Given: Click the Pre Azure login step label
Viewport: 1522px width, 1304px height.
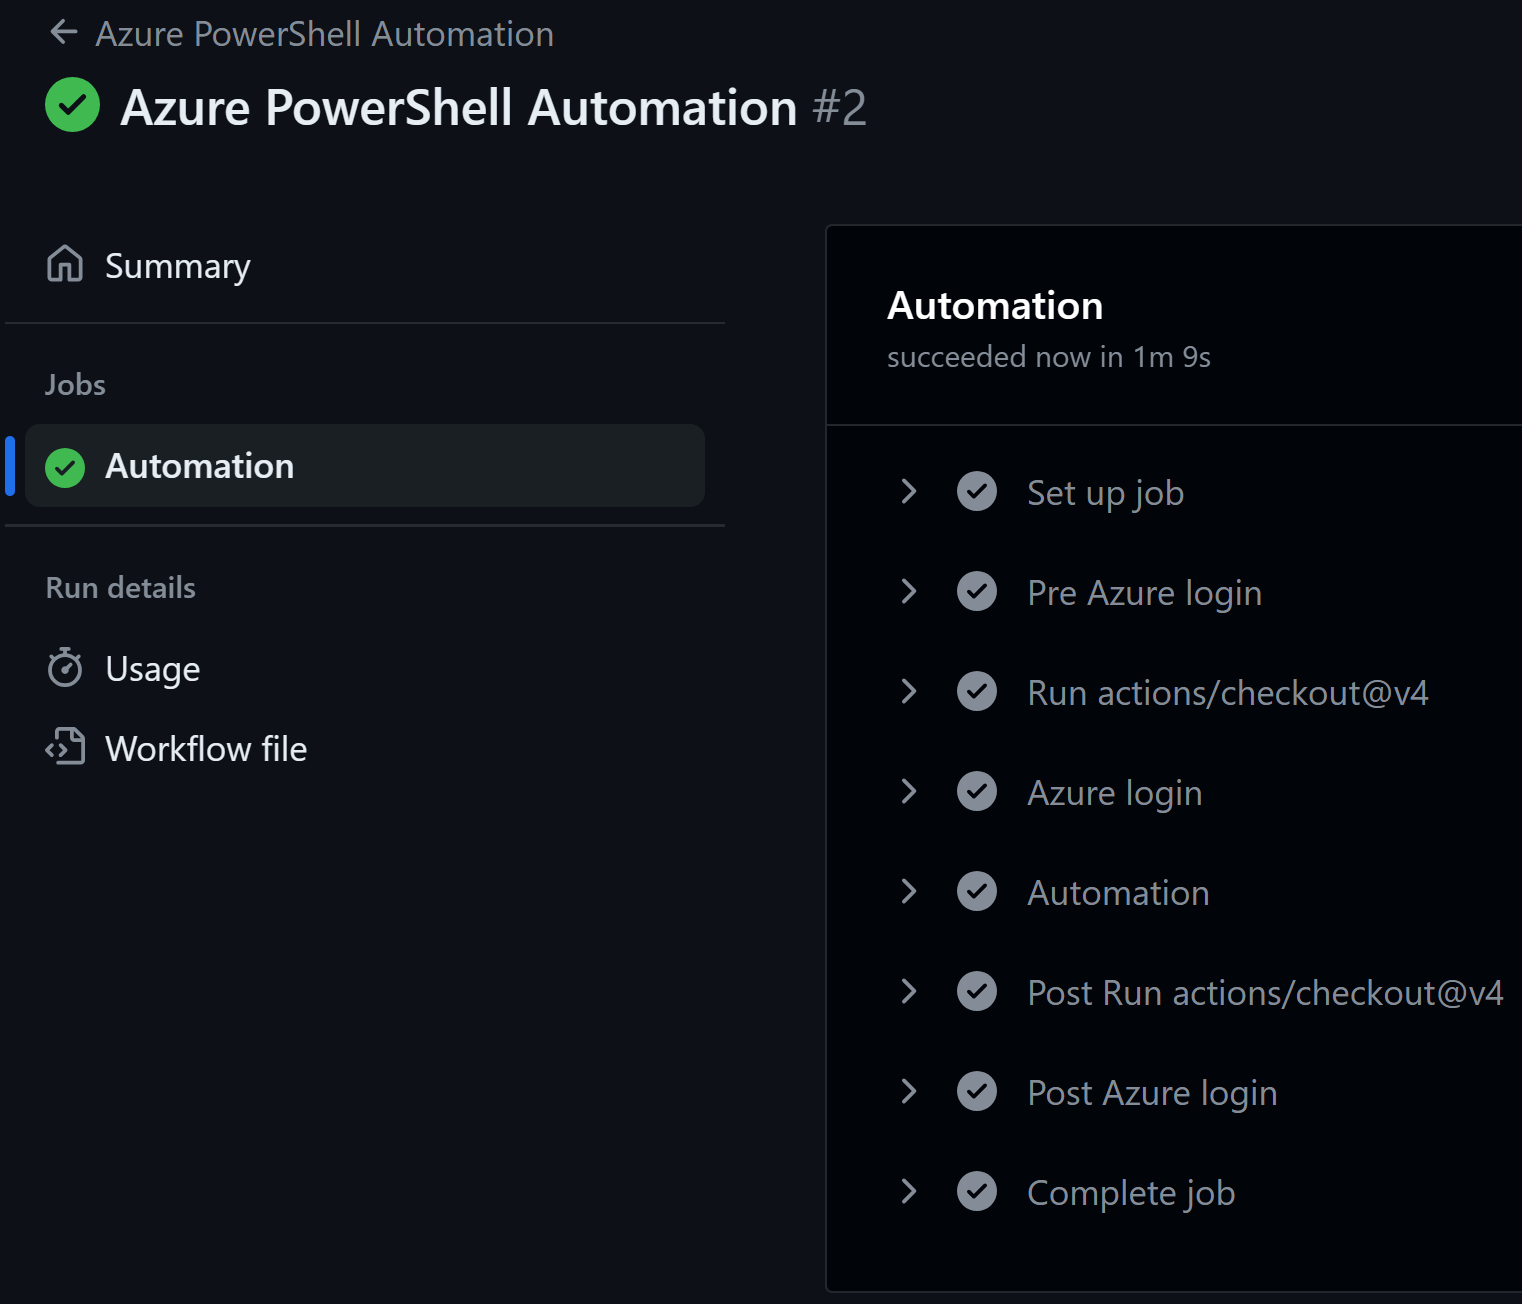Looking at the screenshot, I should (1144, 593).
